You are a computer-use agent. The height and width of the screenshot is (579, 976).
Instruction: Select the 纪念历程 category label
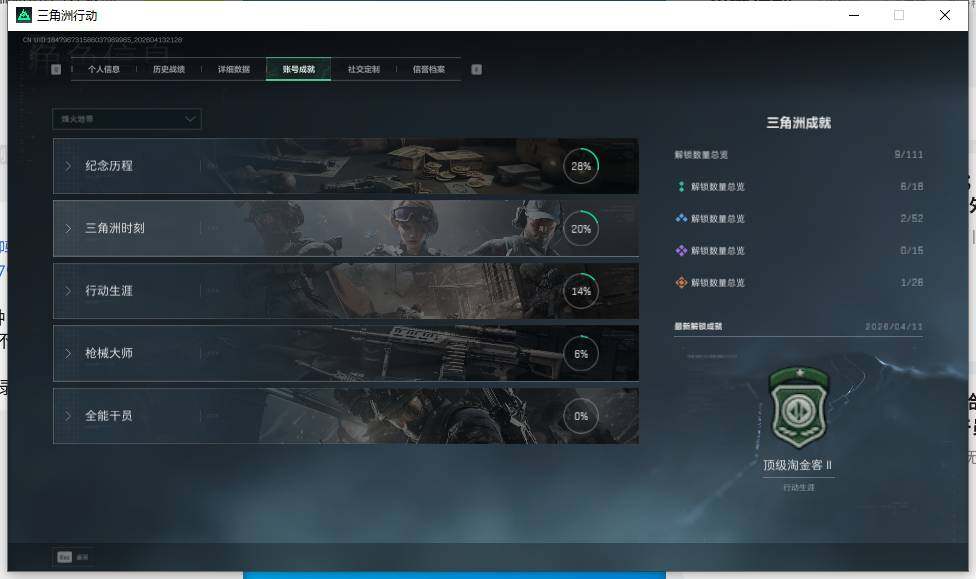[x=109, y=166]
